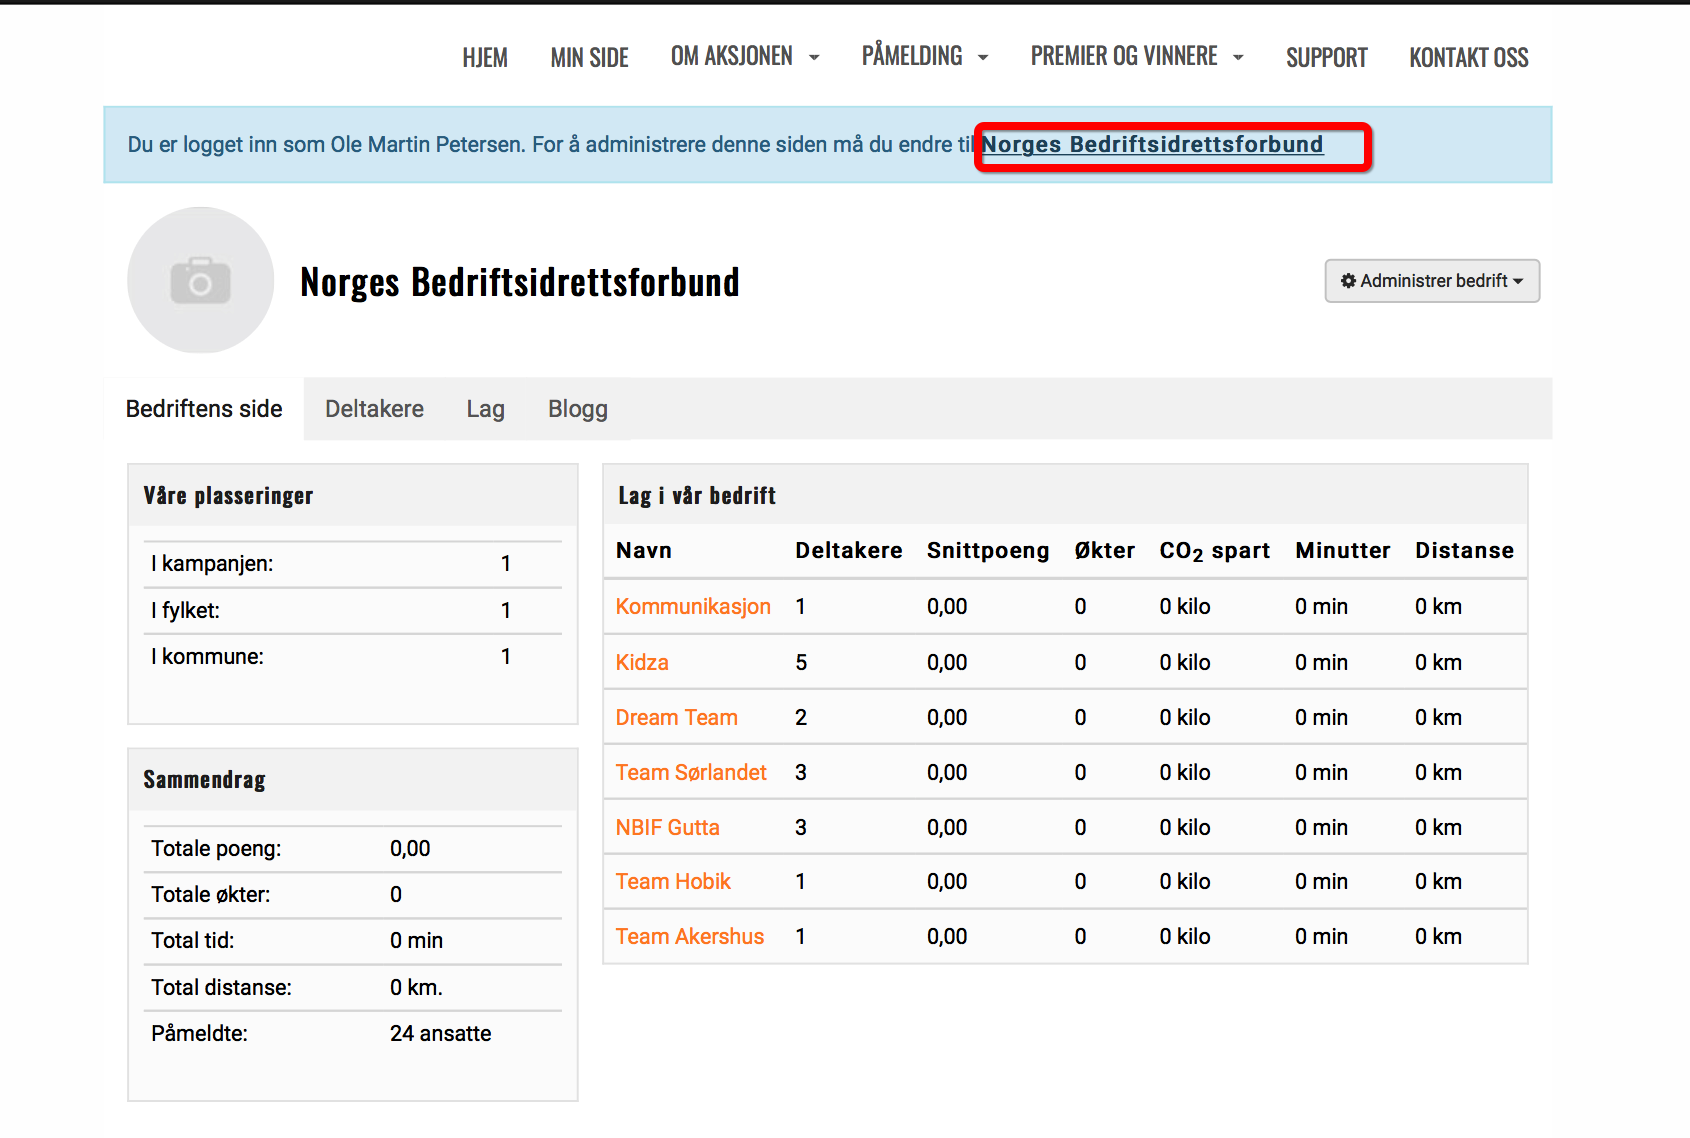This screenshot has width=1690, height=1138.
Task: Open the Team Hobik link
Action: pos(673,882)
